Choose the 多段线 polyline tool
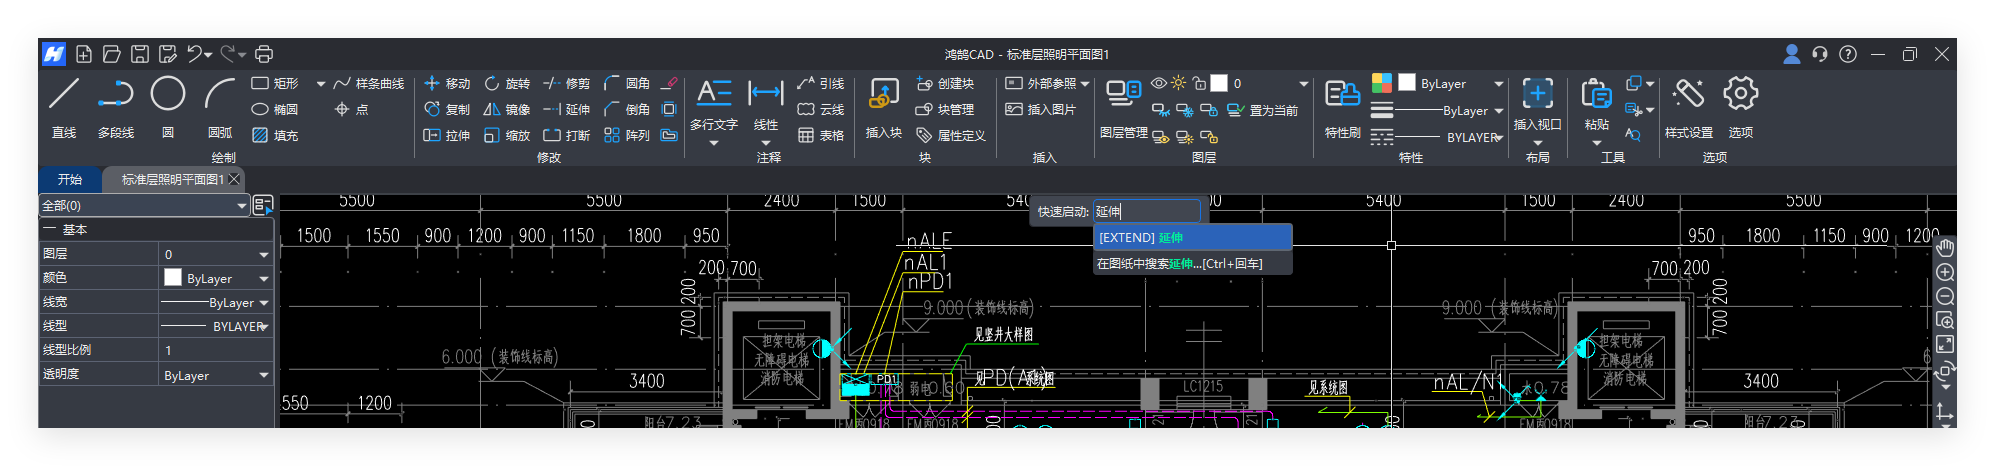The width and height of the screenshot is (1995, 466). [x=116, y=105]
